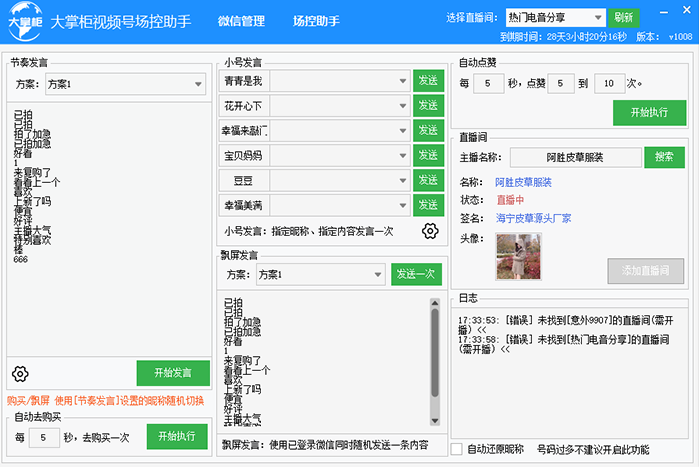Send message for 豆豆 account
The width and height of the screenshot is (699, 467).
(428, 180)
